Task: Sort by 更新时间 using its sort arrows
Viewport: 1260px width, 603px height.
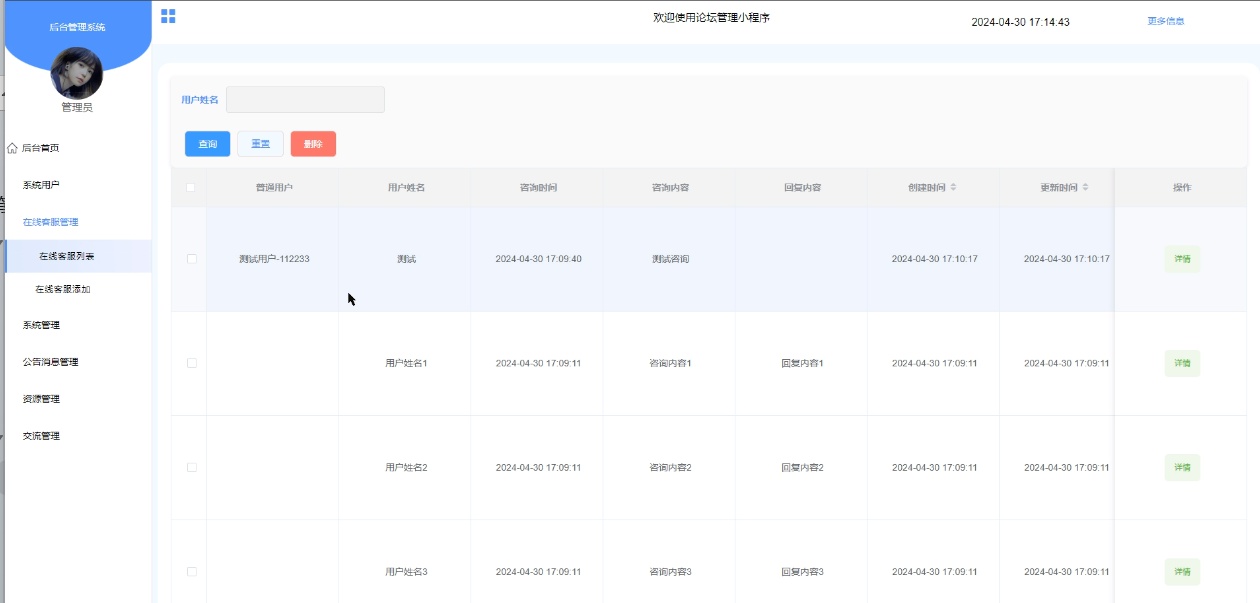Action: pyautogui.click(x=1085, y=188)
